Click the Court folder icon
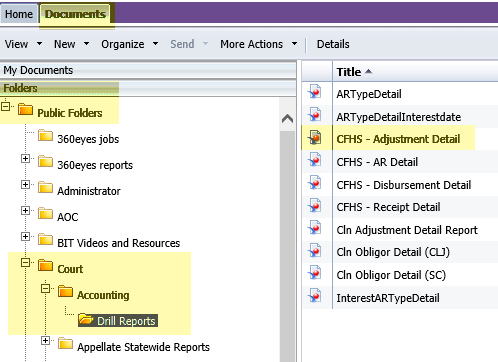The image size is (498, 362). click(45, 266)
